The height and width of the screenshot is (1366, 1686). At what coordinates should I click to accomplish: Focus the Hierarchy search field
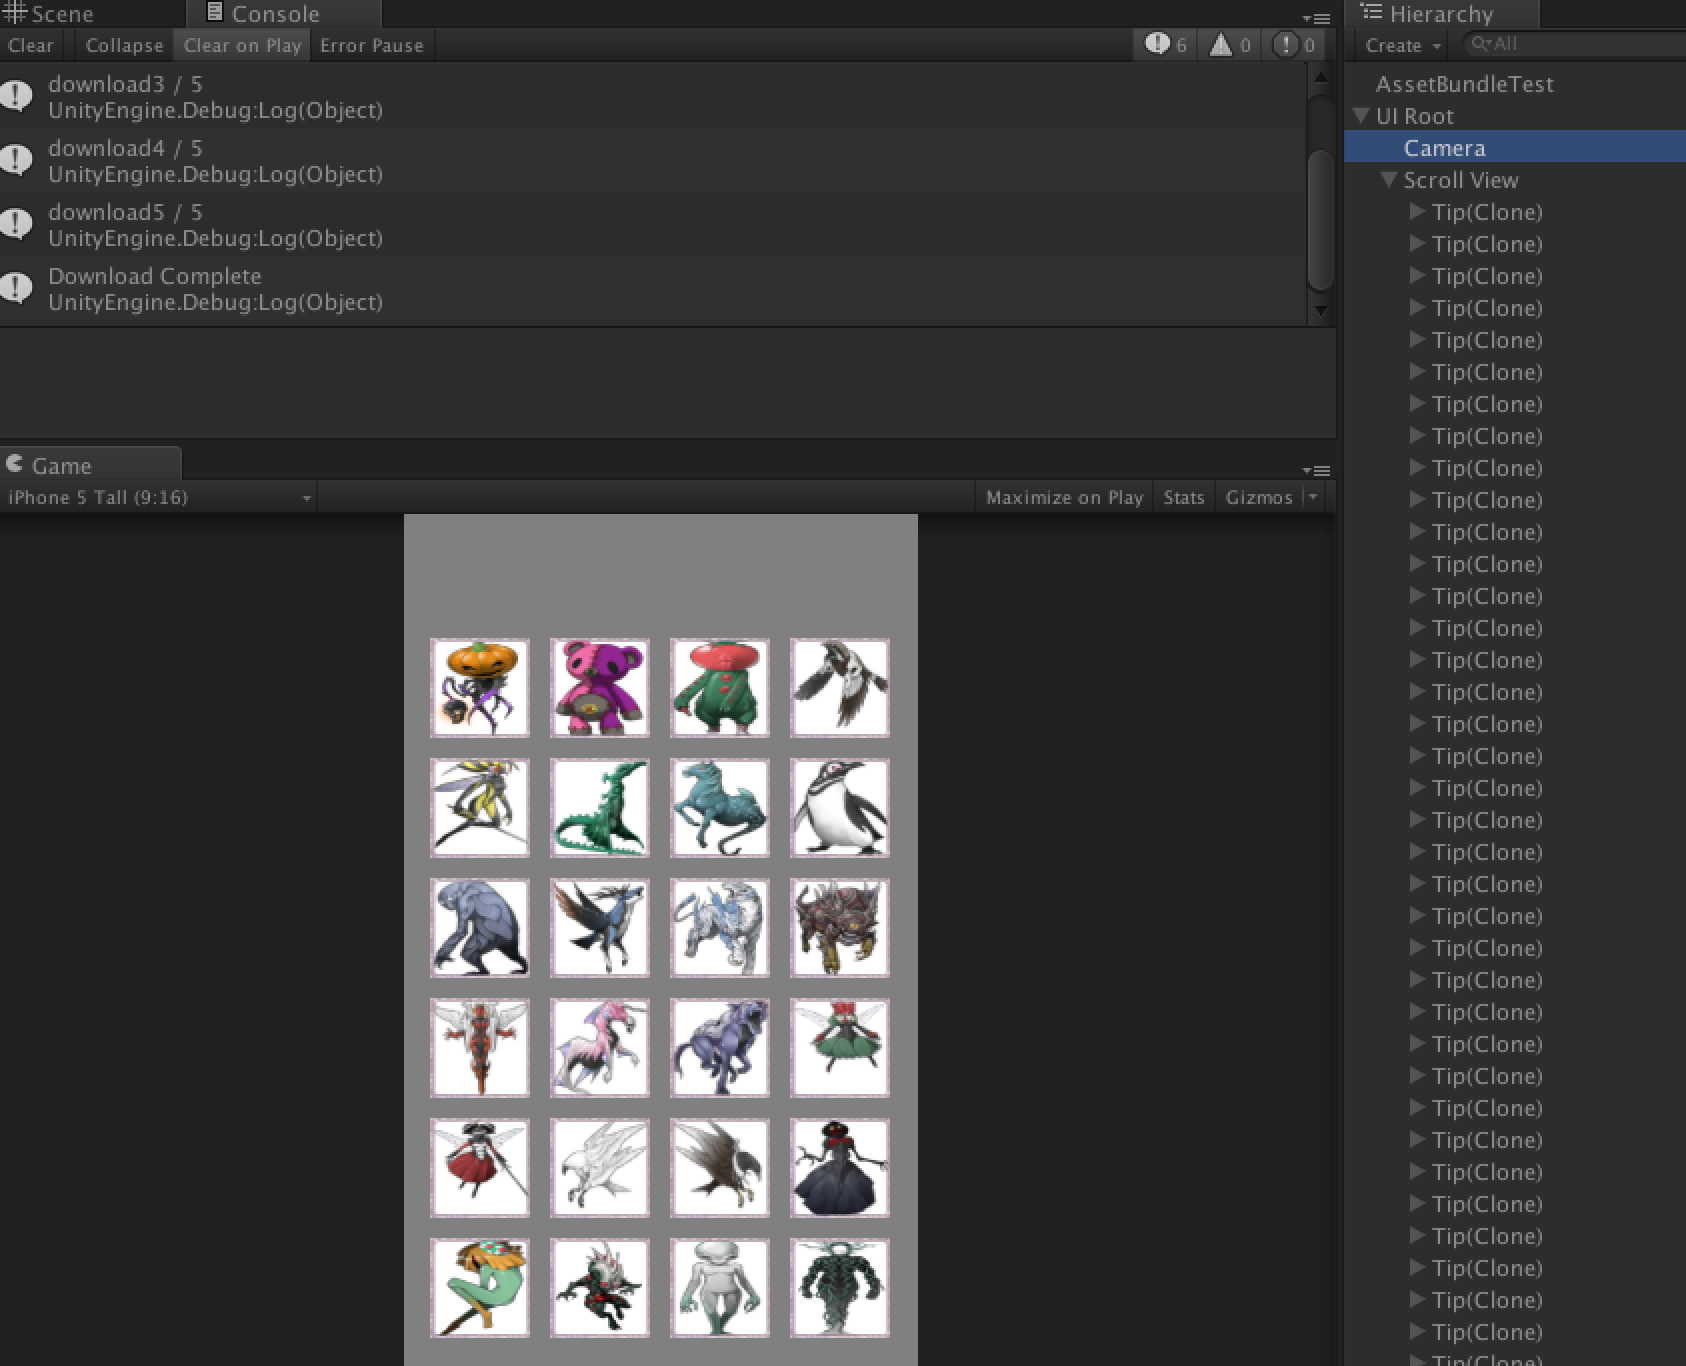click(x=1575, y=45)
